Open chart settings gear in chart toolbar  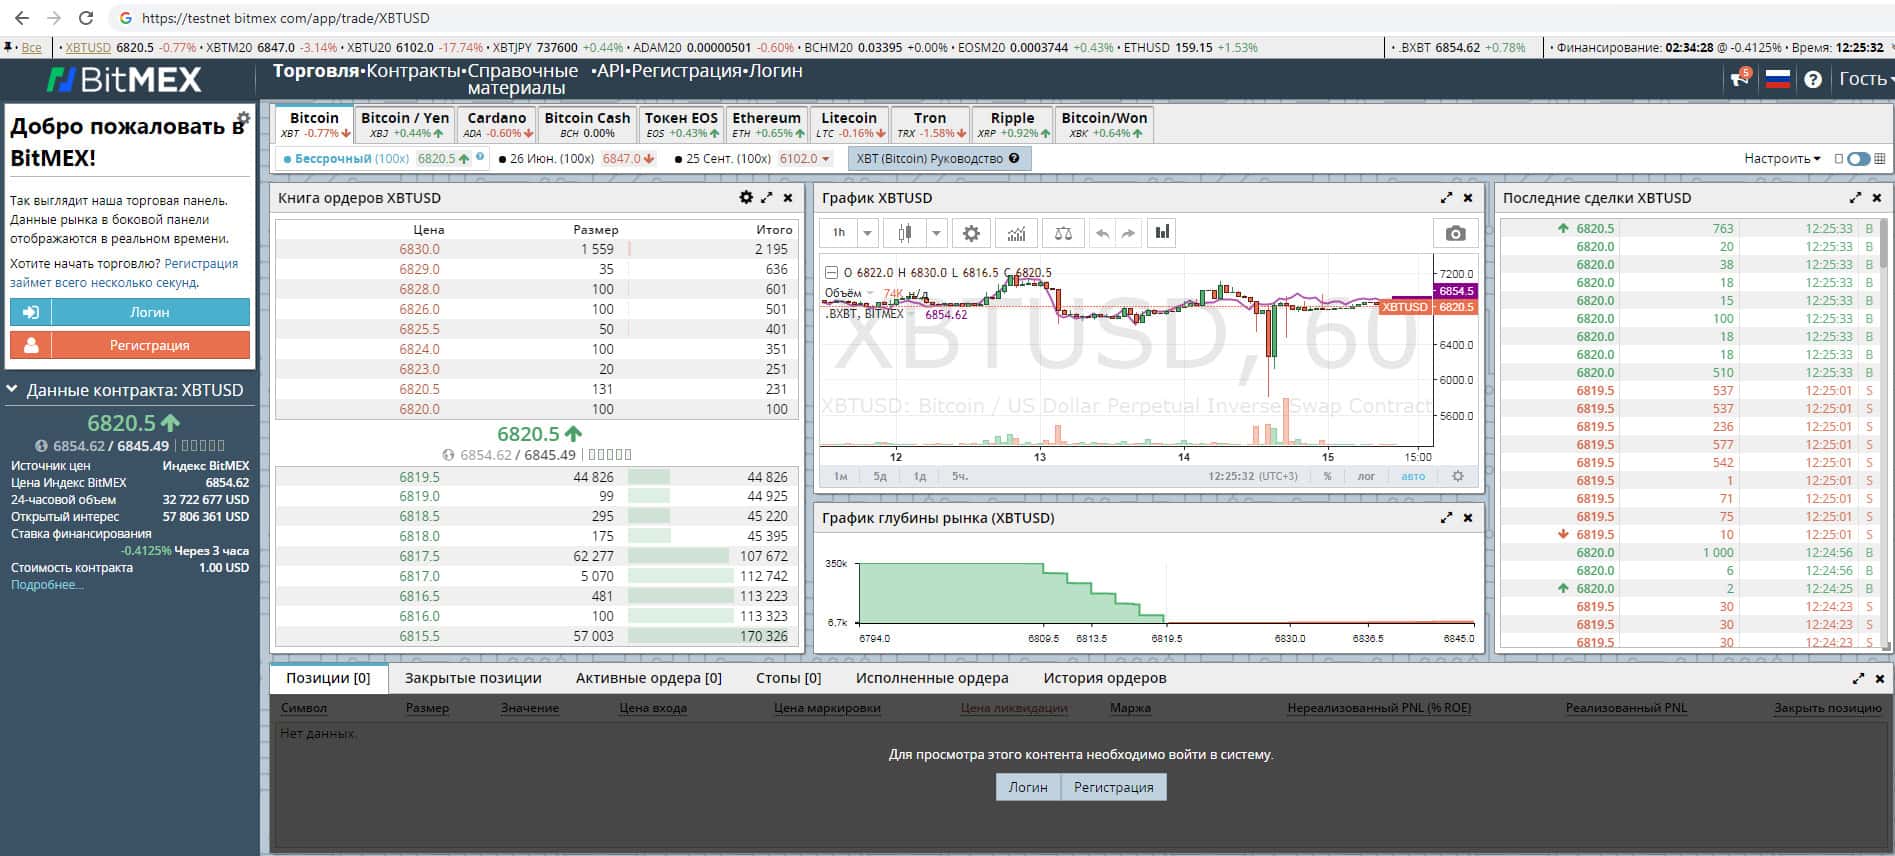coord(970,233)
